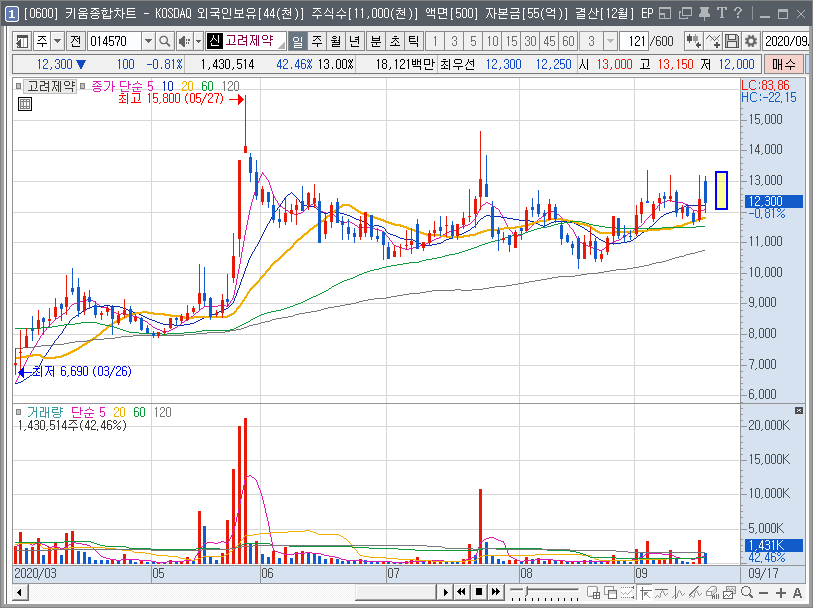Open the menu layout icon left of 주
The width and height of the screenshot is (813, 608).
click(22, 40)
